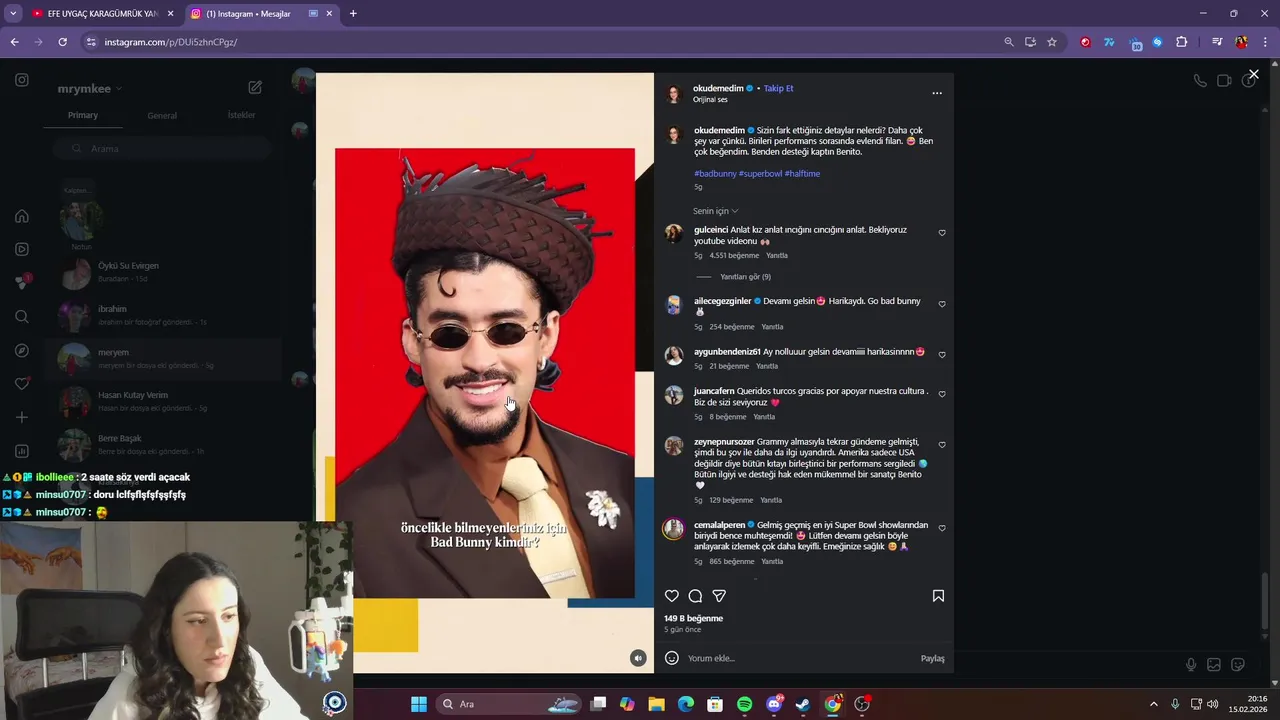Open Notifications heart in sidebar
The image size is (1280, 720).
pyautogui.click(x=22, y=384)
